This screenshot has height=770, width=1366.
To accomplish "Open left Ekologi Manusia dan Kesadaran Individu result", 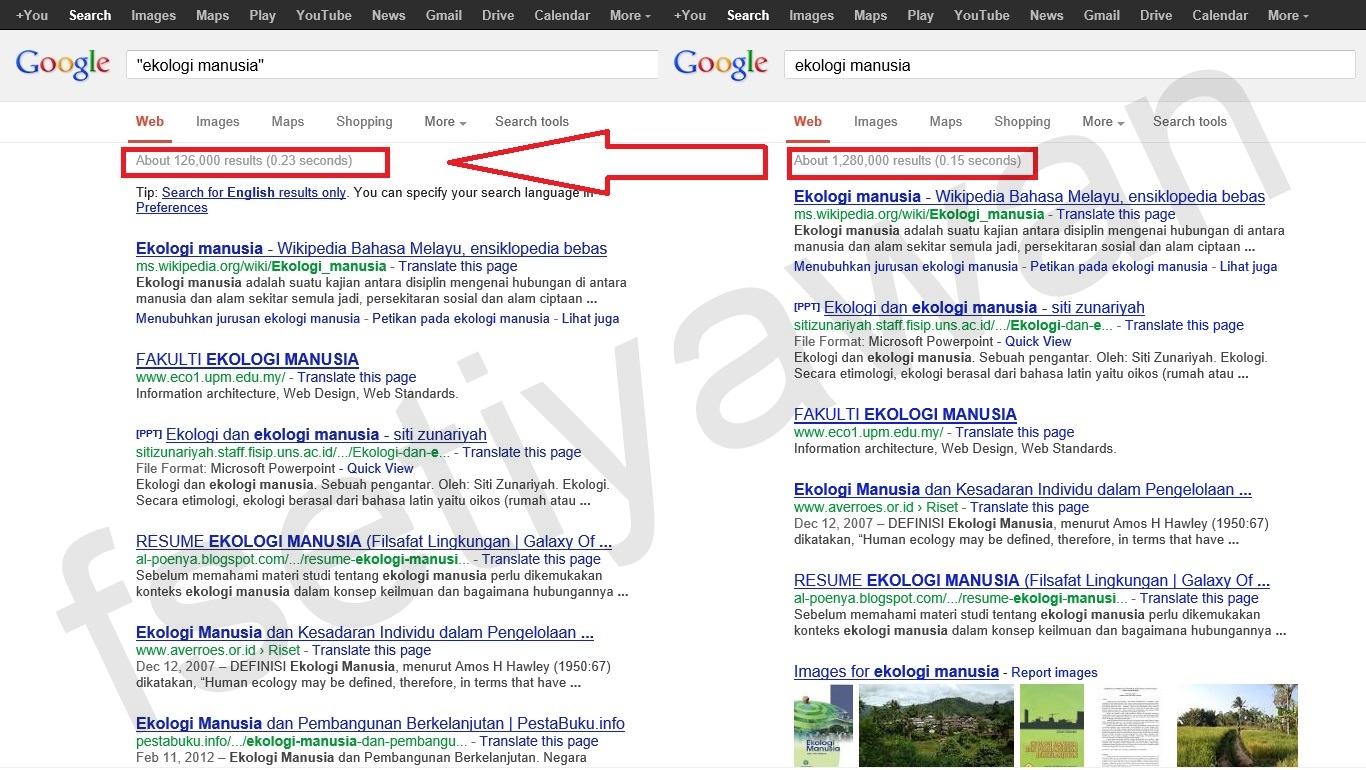I will (365, 632).
